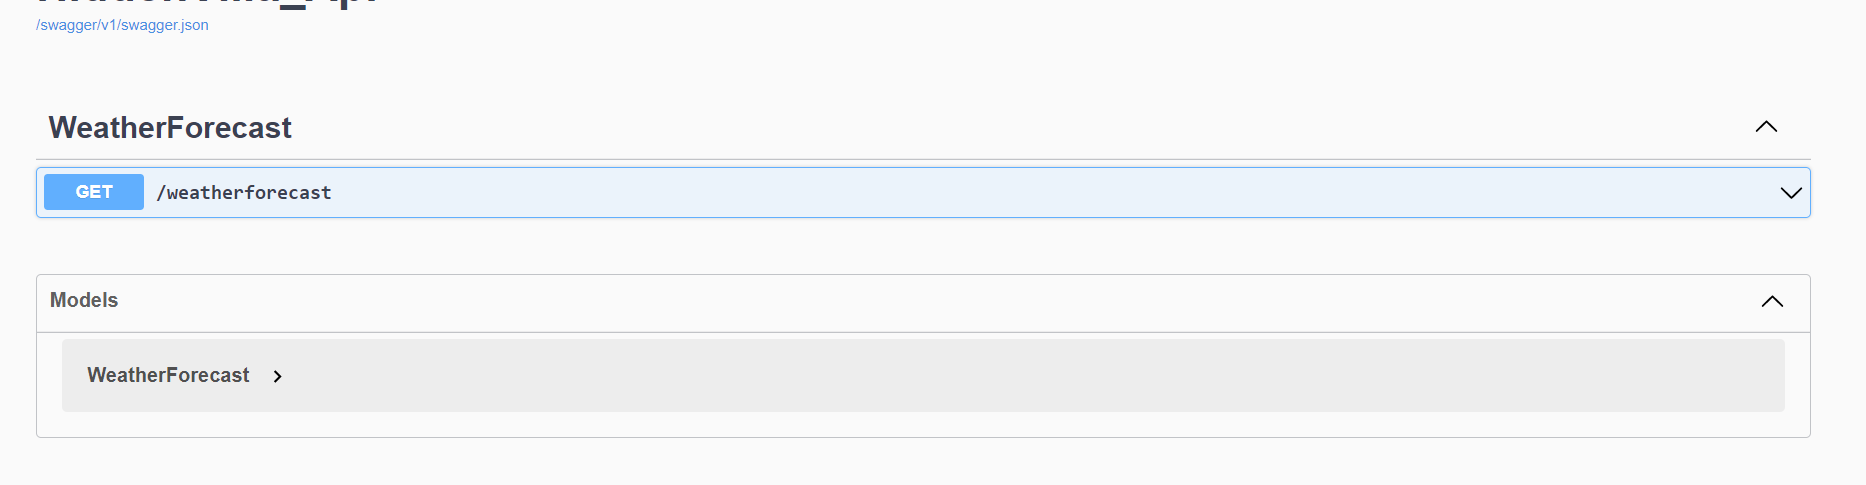Click the blue GET method badge
This screenshot has height=485, width=1866.
[x=94, y=192]
